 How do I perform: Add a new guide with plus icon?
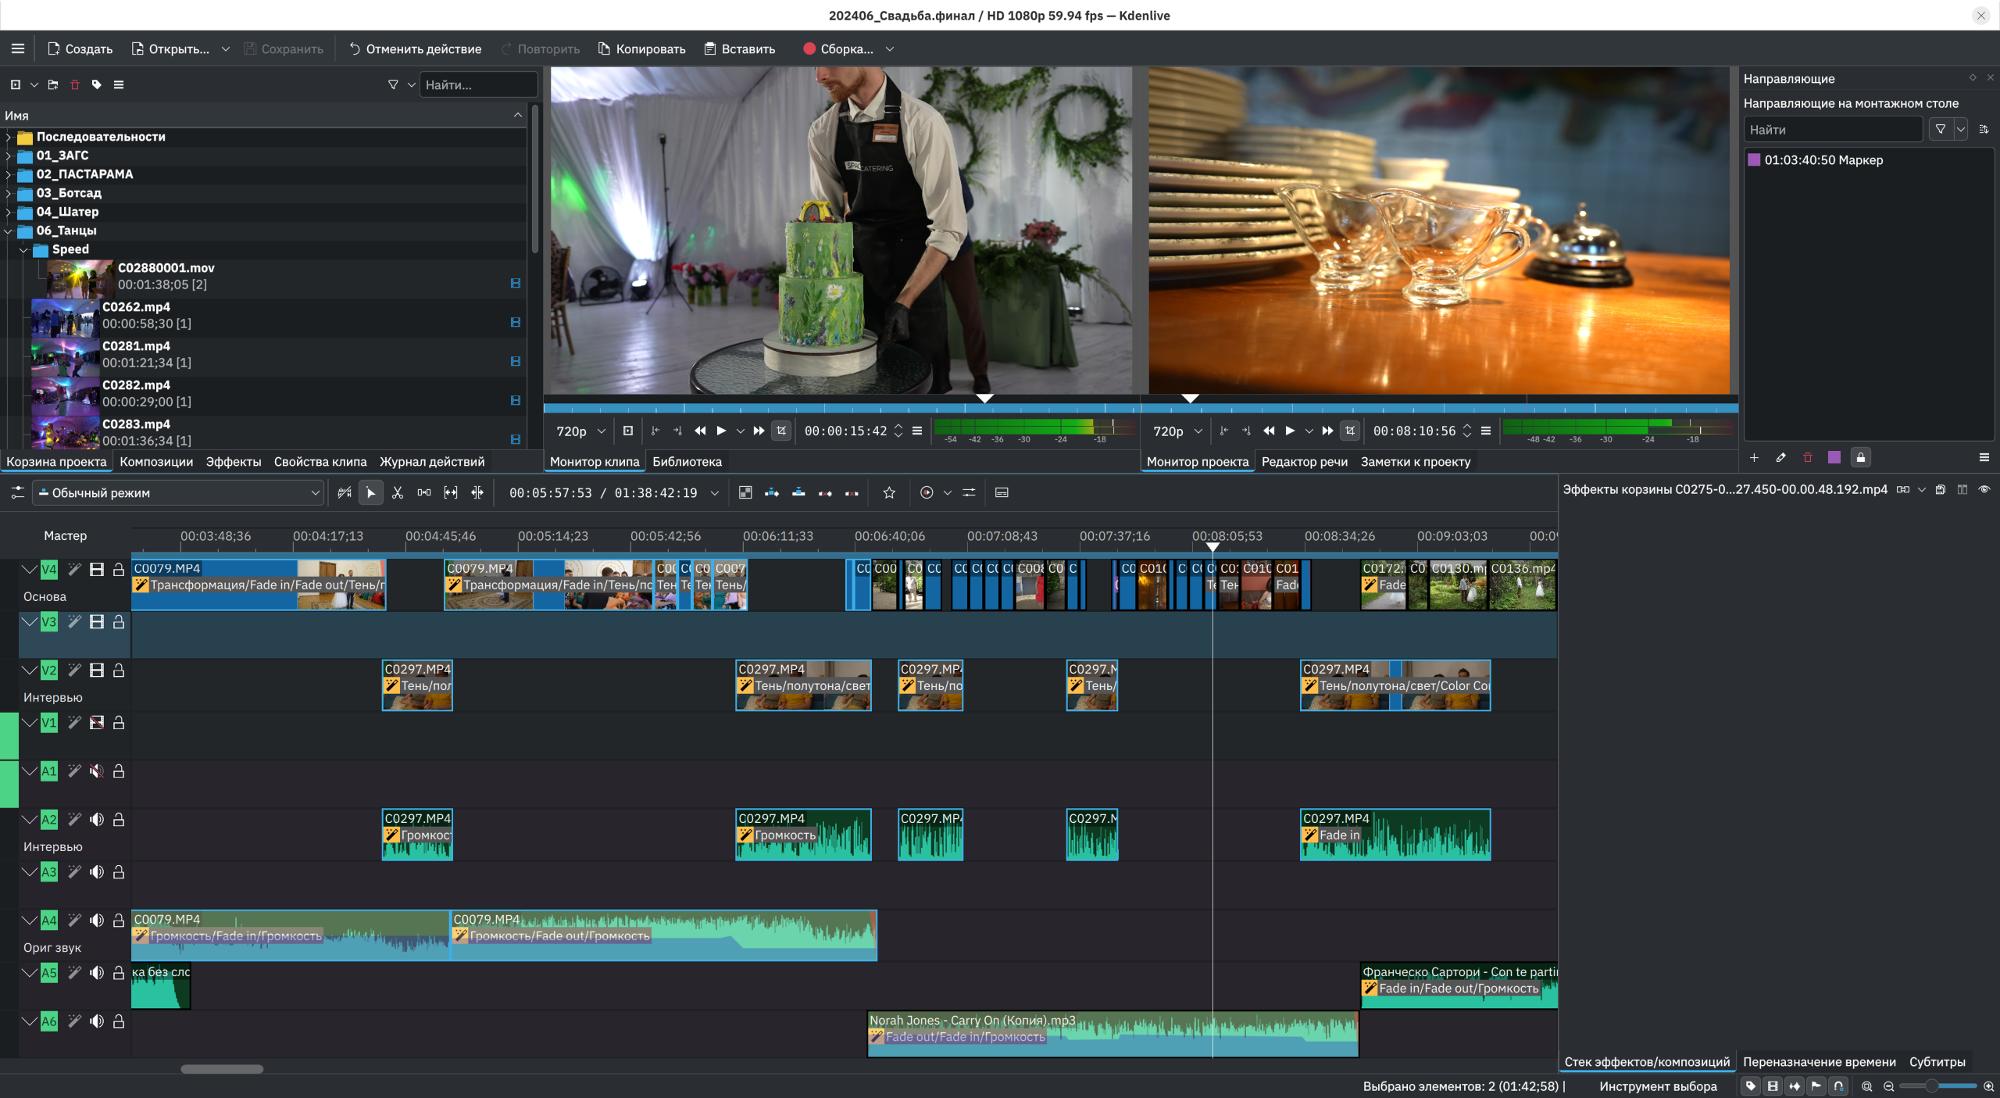(1754, 458)
